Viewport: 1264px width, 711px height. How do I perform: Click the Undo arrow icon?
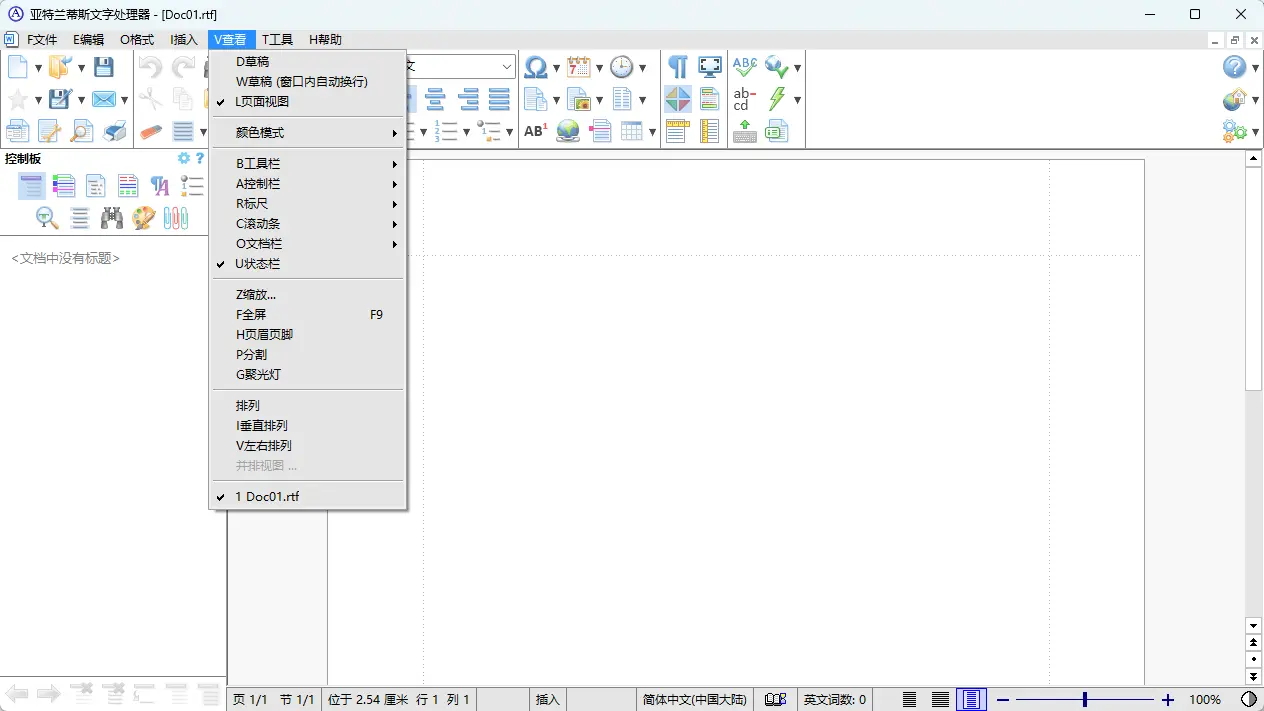151,67
